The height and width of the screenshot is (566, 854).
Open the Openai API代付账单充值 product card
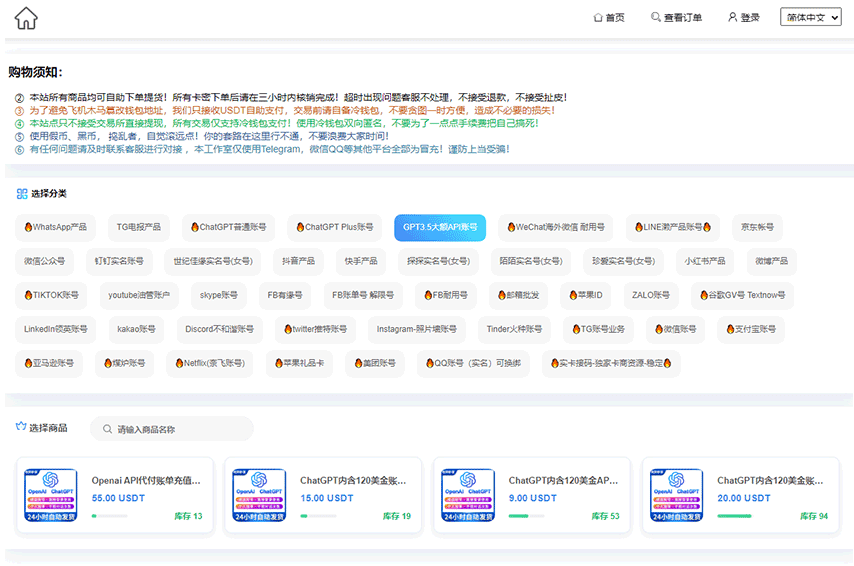[114, 496]
